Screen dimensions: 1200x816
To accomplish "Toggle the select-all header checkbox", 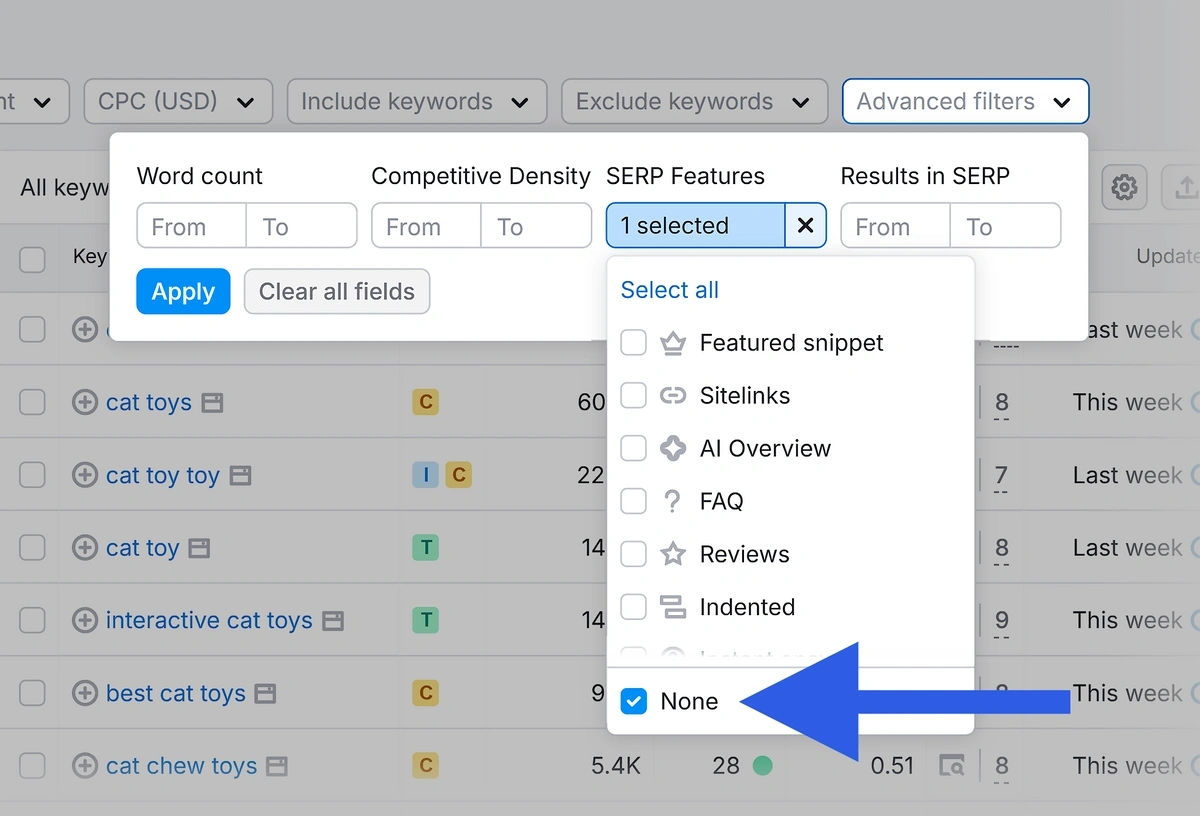I will [x=33, y=260].
